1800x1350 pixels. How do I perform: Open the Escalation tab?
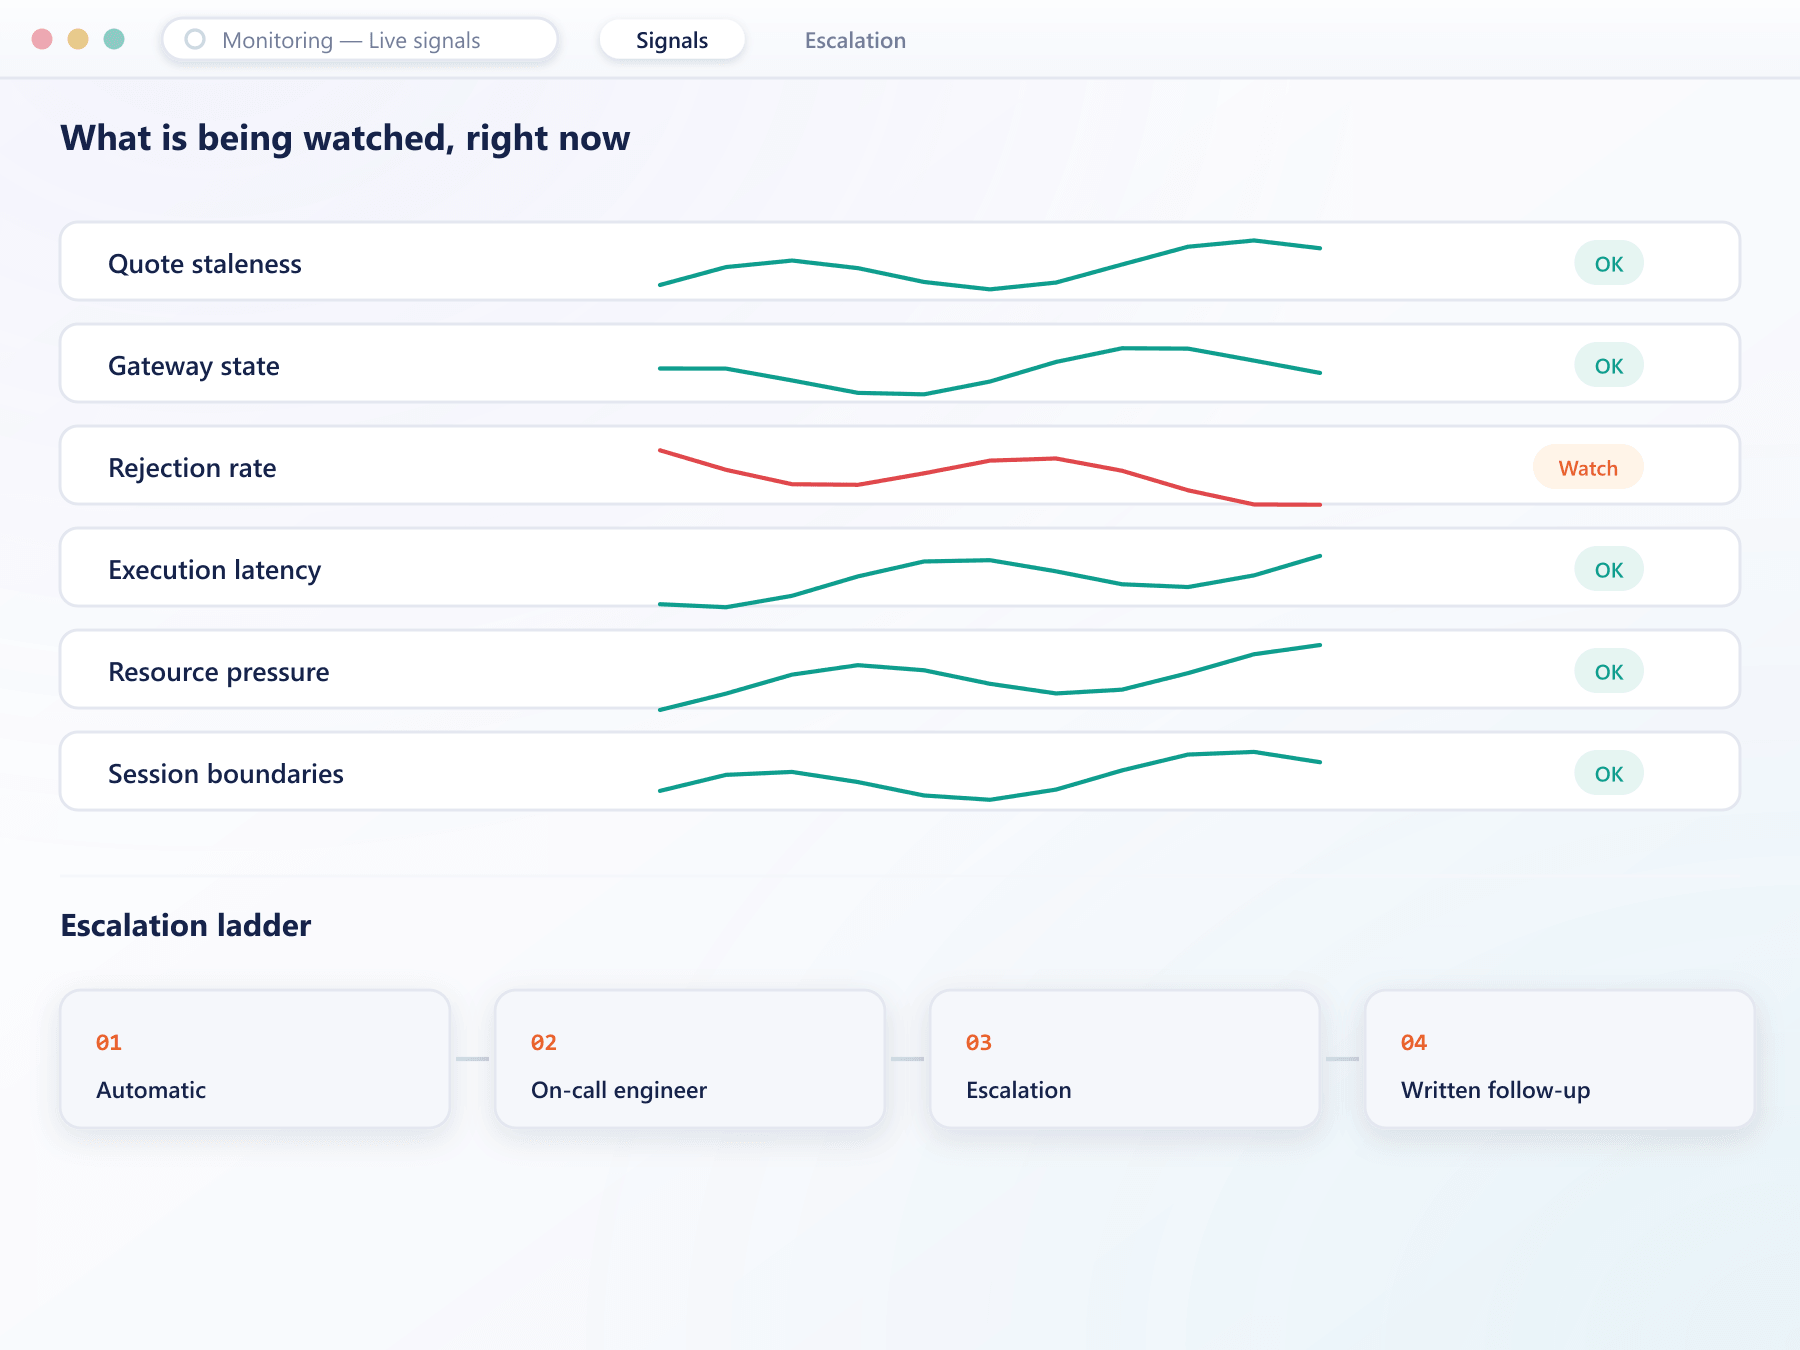pos(855,40)
